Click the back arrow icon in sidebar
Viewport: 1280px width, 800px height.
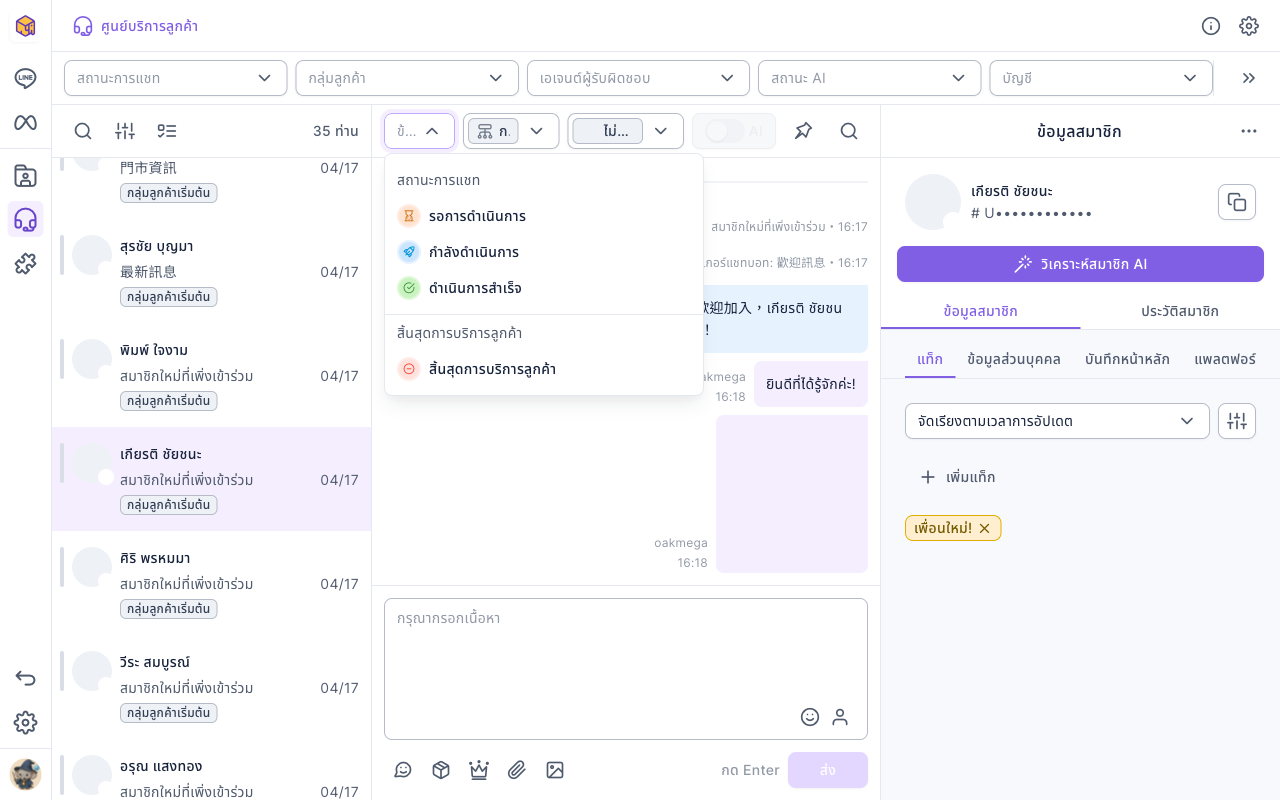(26, 678)
